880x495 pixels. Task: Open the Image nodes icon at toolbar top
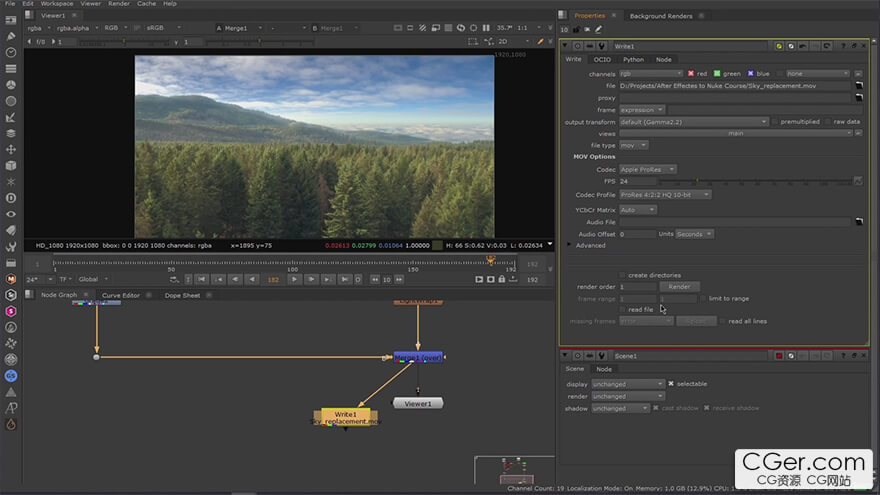coord(11,20)
